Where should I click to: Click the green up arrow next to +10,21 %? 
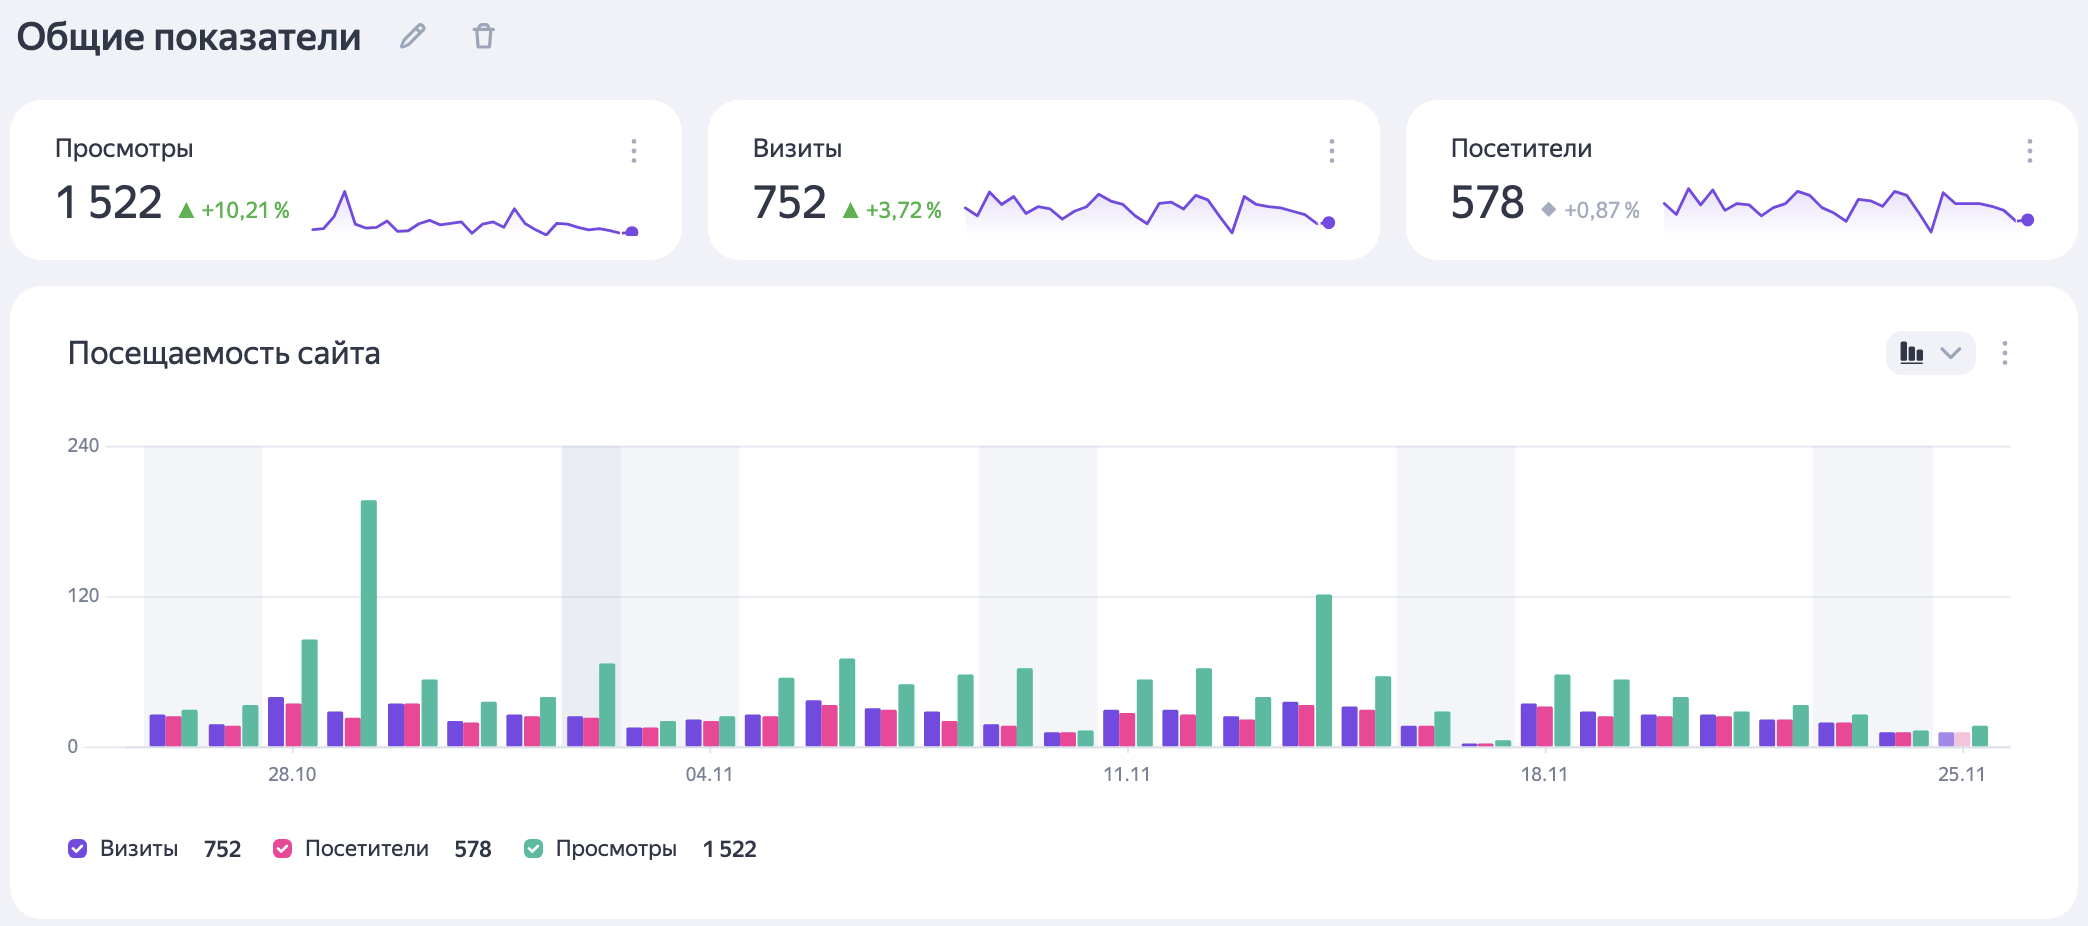coord(186,210)
